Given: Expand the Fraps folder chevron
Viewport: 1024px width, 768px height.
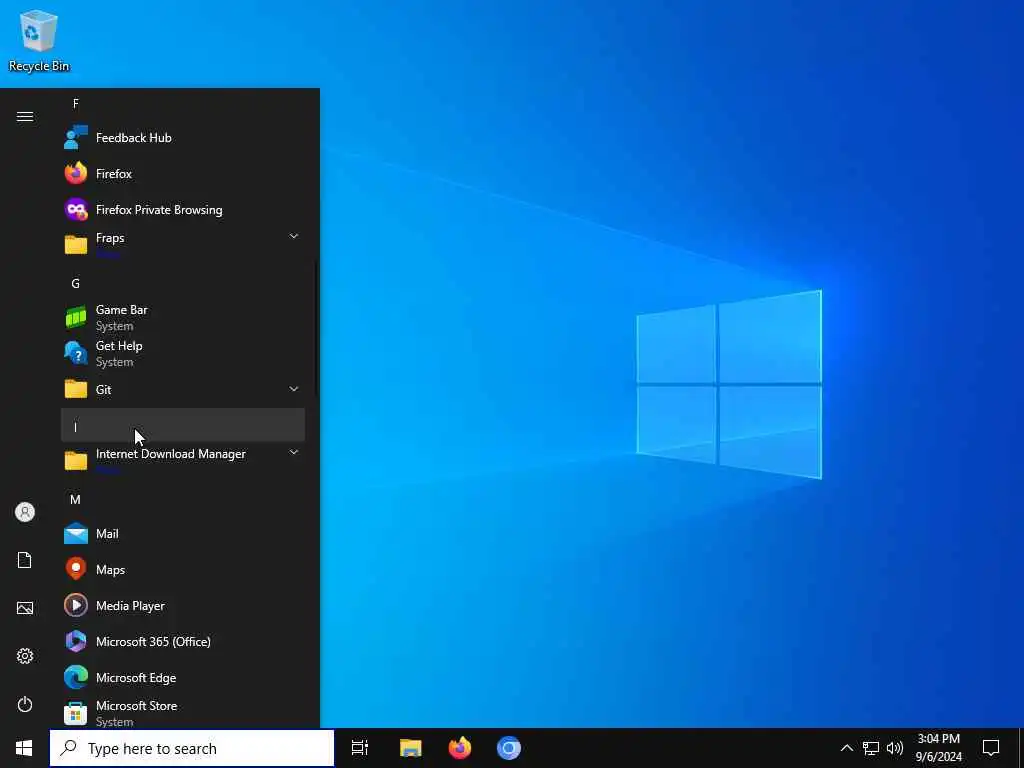Looking at the screenshot, I should click(x=294, y=236).
